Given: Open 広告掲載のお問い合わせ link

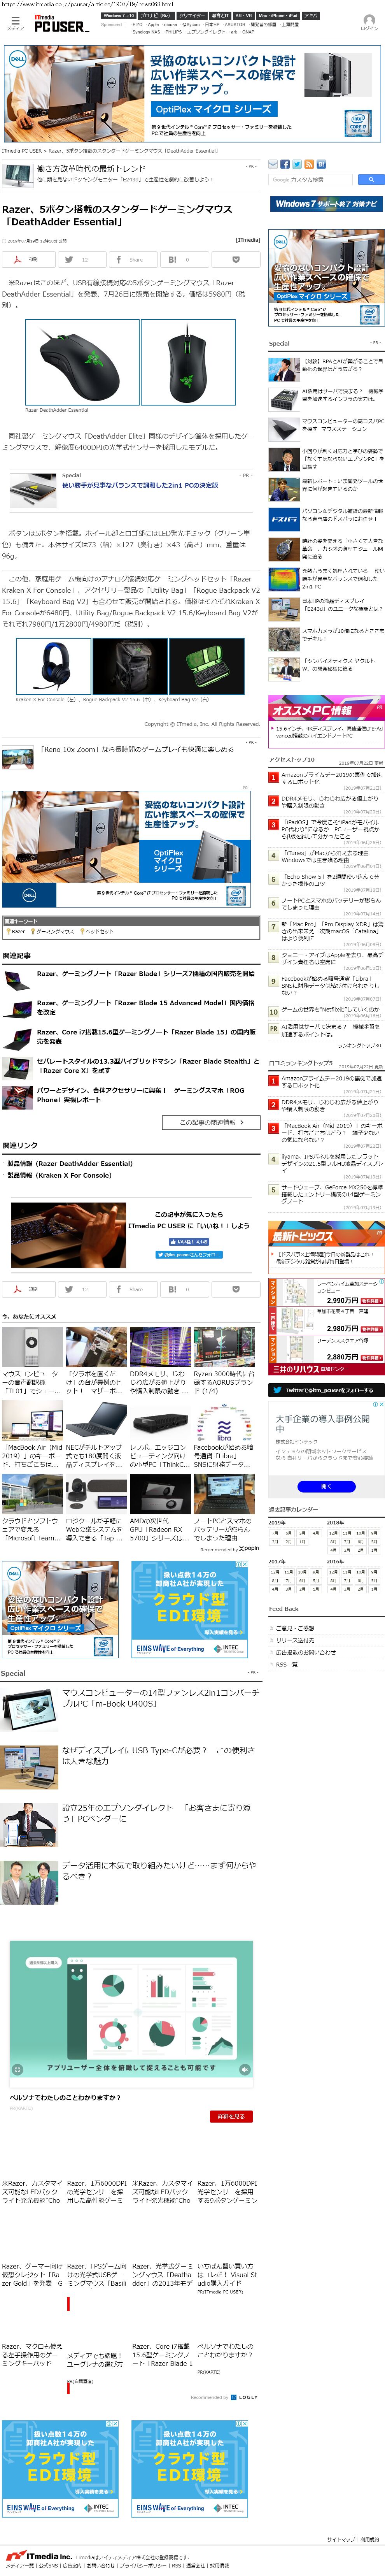Looking at the screenshot, I should [306, 1652].
